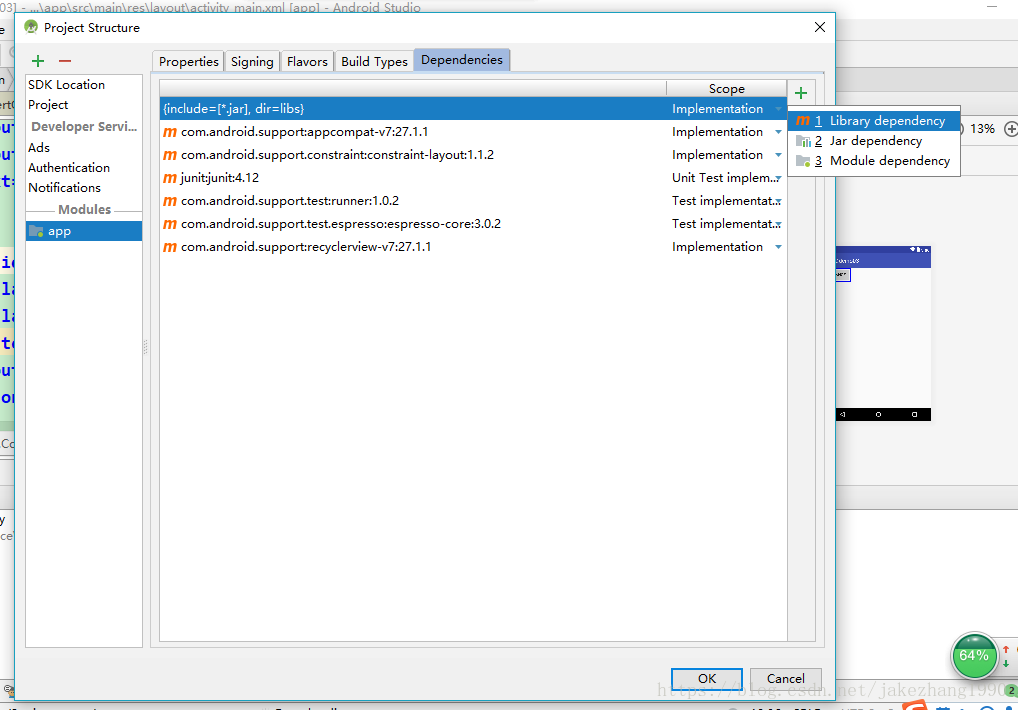Select com.android.support:appcompat-v7:27.1.1 row

[473, 132]
